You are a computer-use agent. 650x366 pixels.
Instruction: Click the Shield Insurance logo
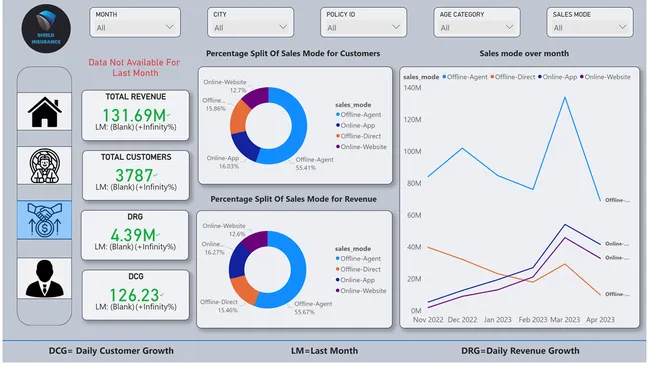pyautogui.click(x=46, y=29)
